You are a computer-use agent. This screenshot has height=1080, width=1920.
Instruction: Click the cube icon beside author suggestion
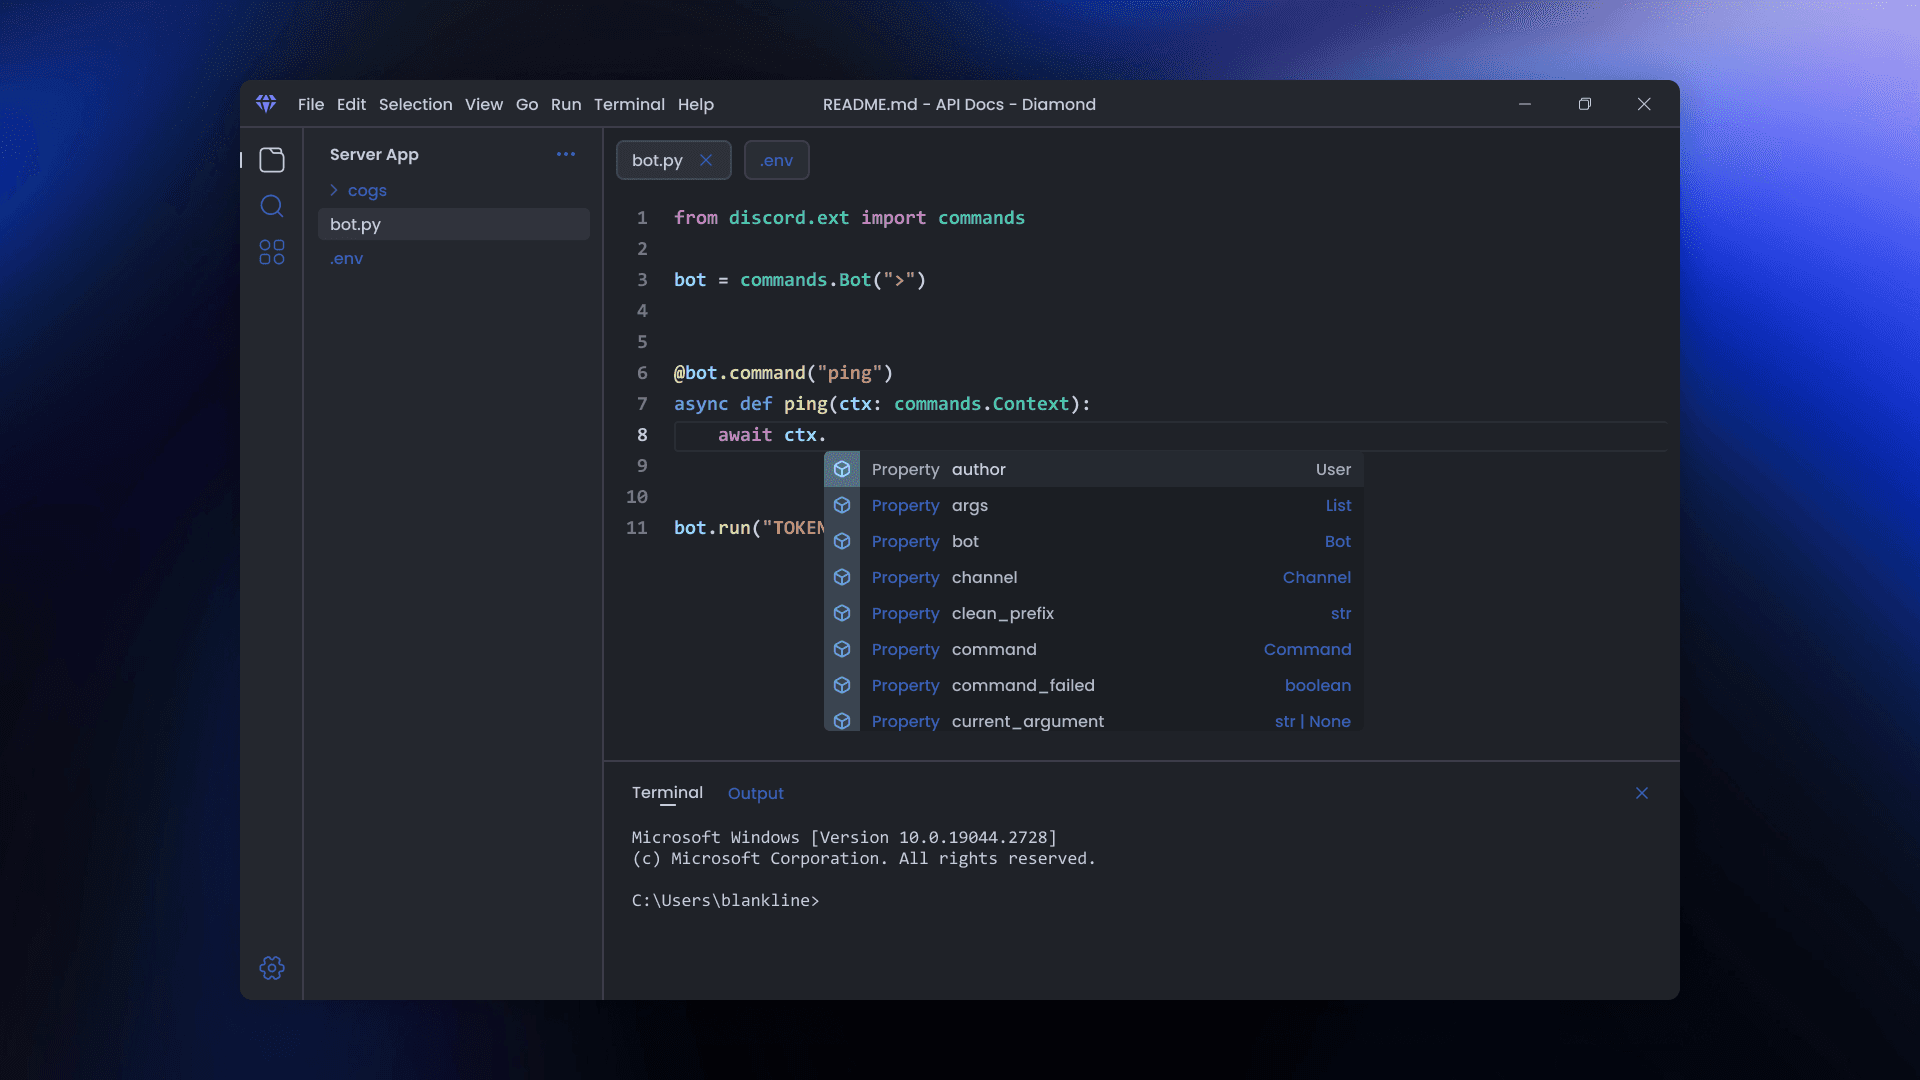842,469
